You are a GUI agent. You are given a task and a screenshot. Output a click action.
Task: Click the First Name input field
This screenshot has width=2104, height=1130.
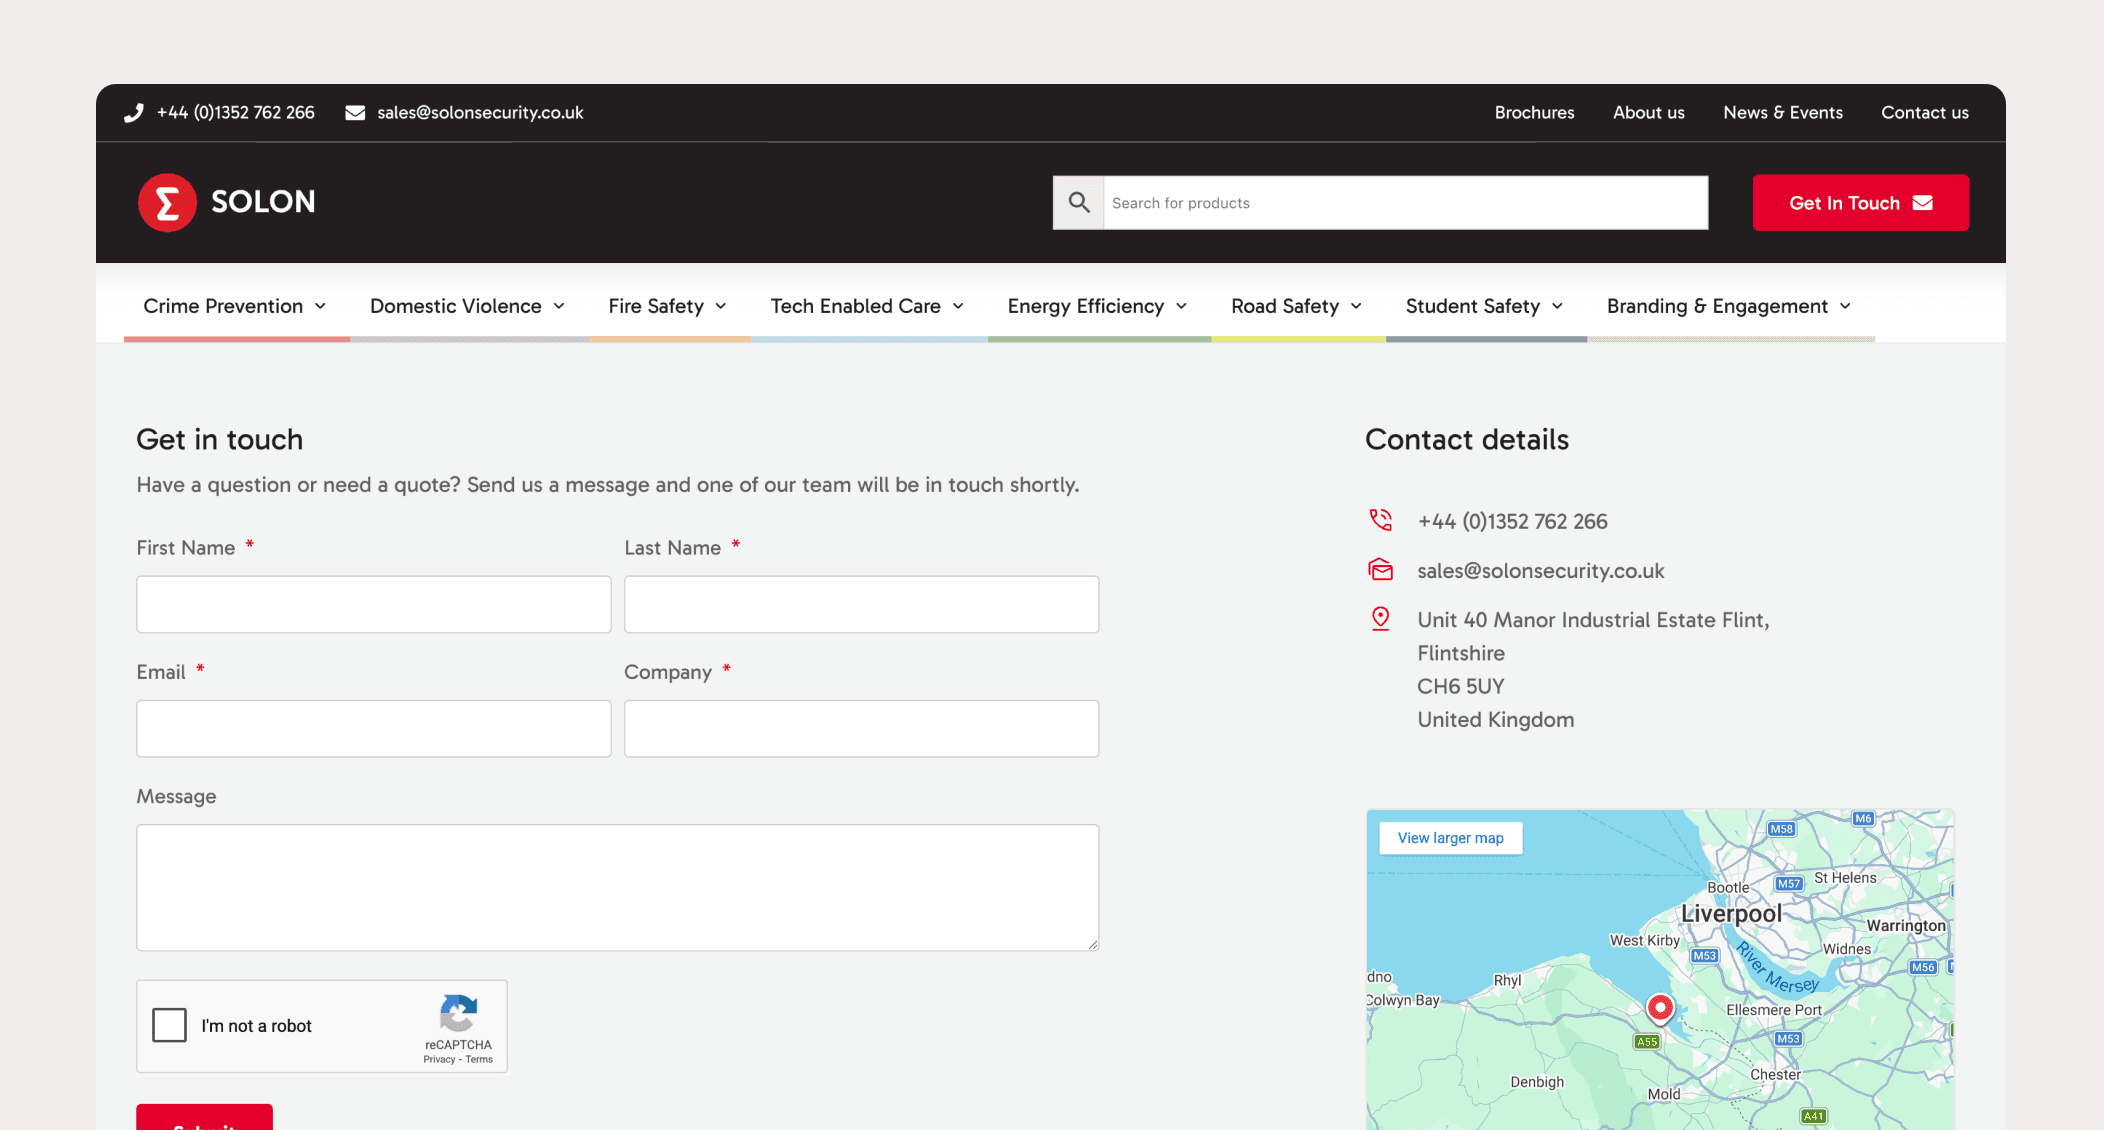pyautogui.click(x=373, y=604)
